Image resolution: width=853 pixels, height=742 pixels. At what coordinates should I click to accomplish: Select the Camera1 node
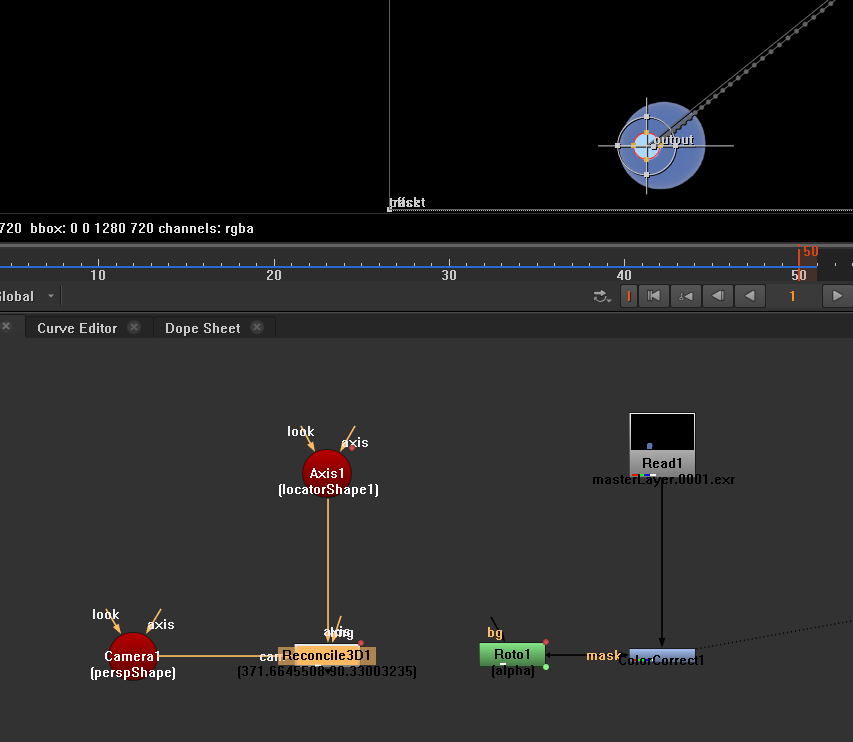click(x=132, y=656)
